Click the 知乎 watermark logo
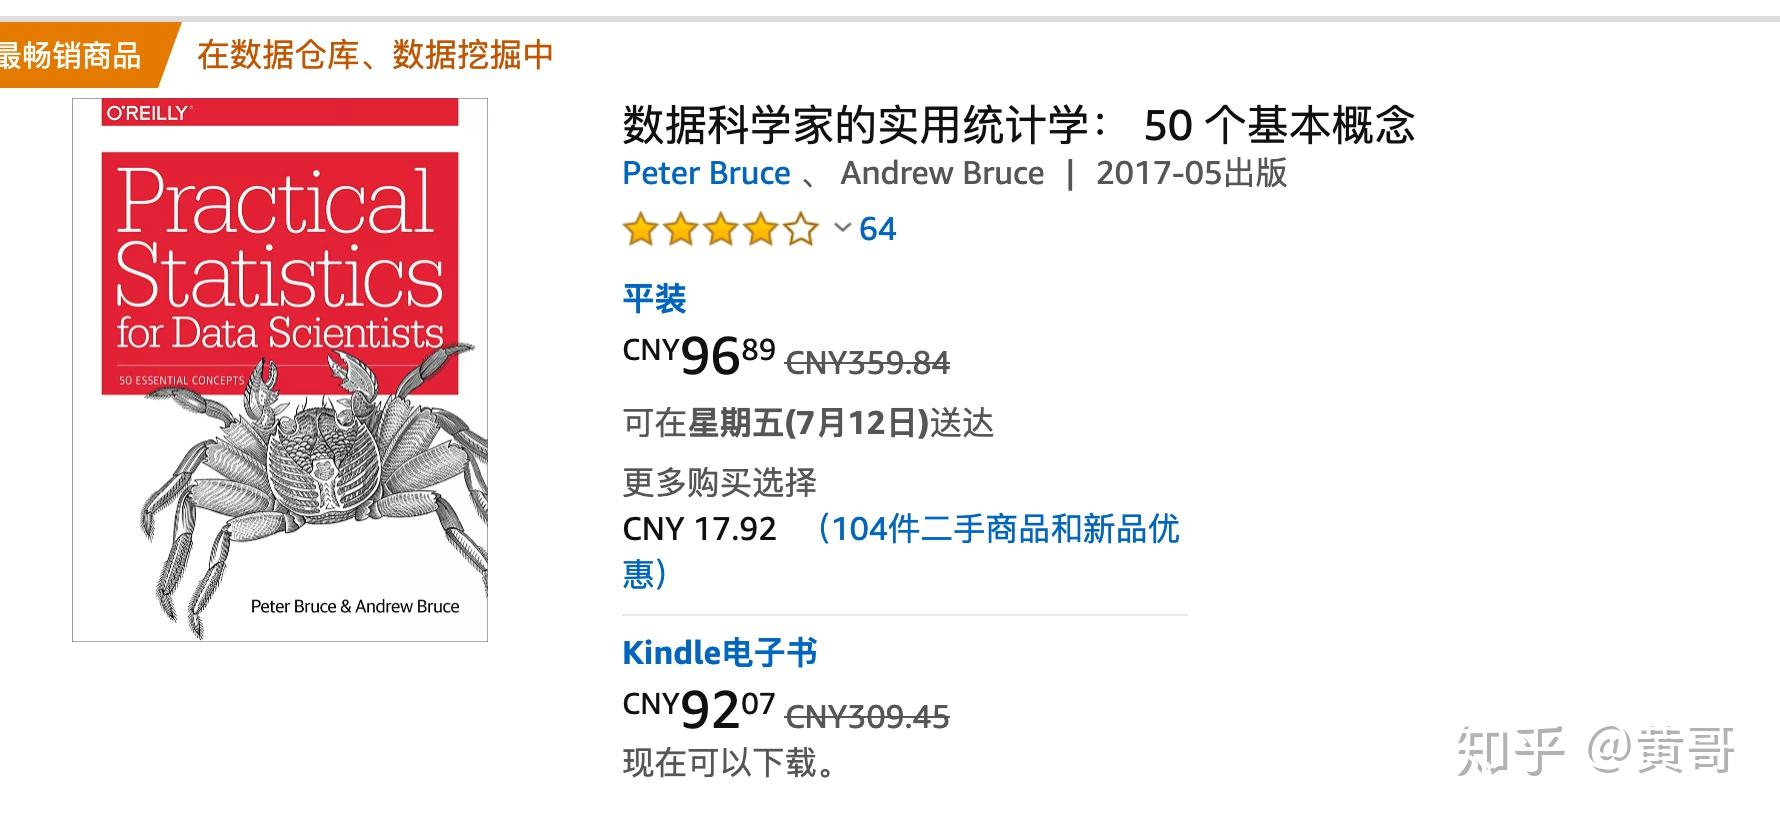This screenshot has width=1780, height=822. 1511,751
